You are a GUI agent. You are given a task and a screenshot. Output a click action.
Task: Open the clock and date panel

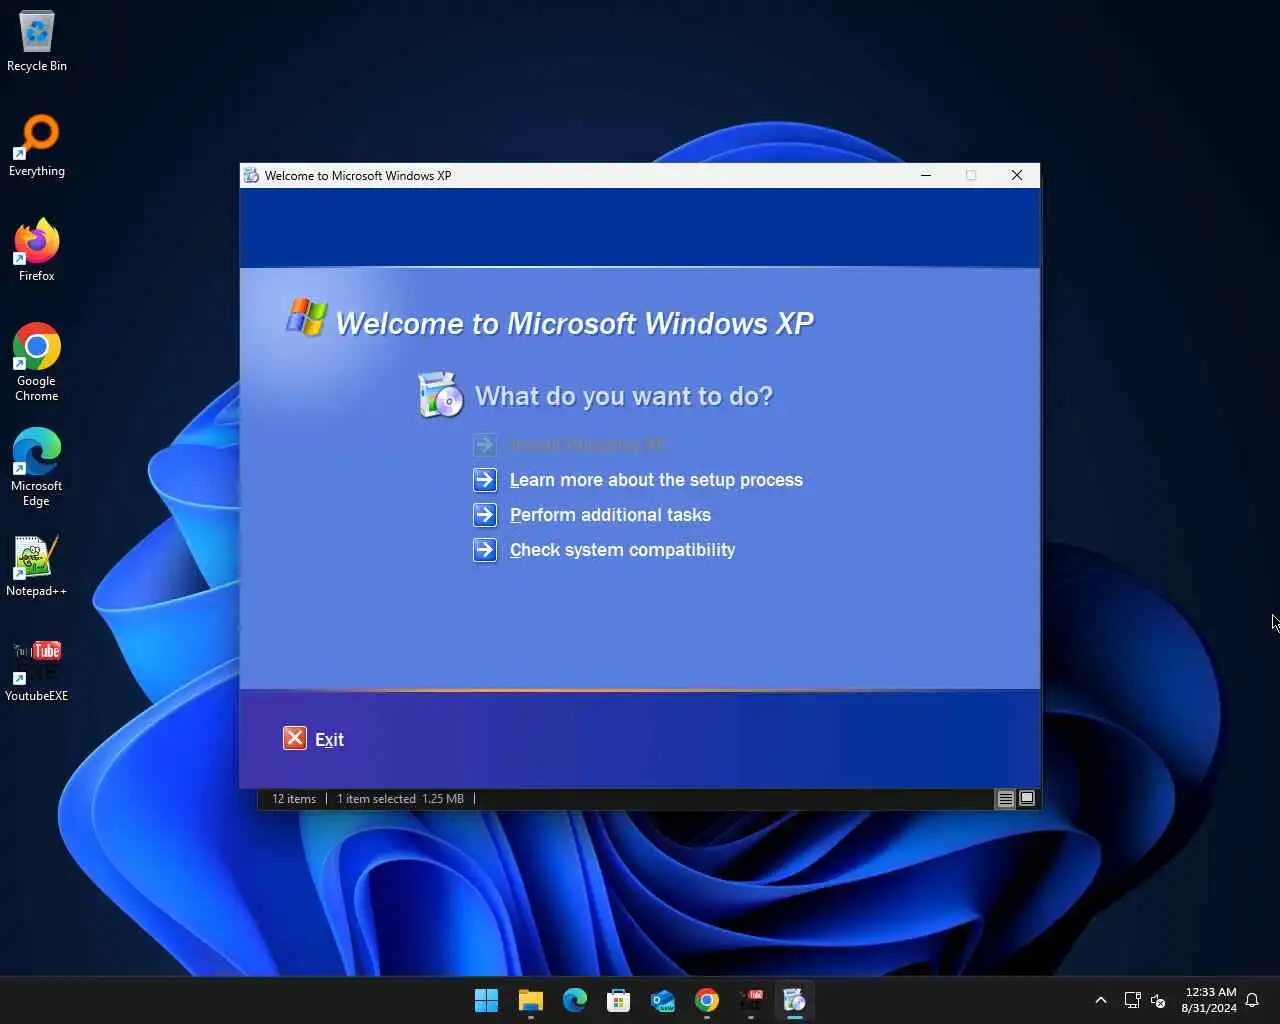(x=1209, y=1000)
